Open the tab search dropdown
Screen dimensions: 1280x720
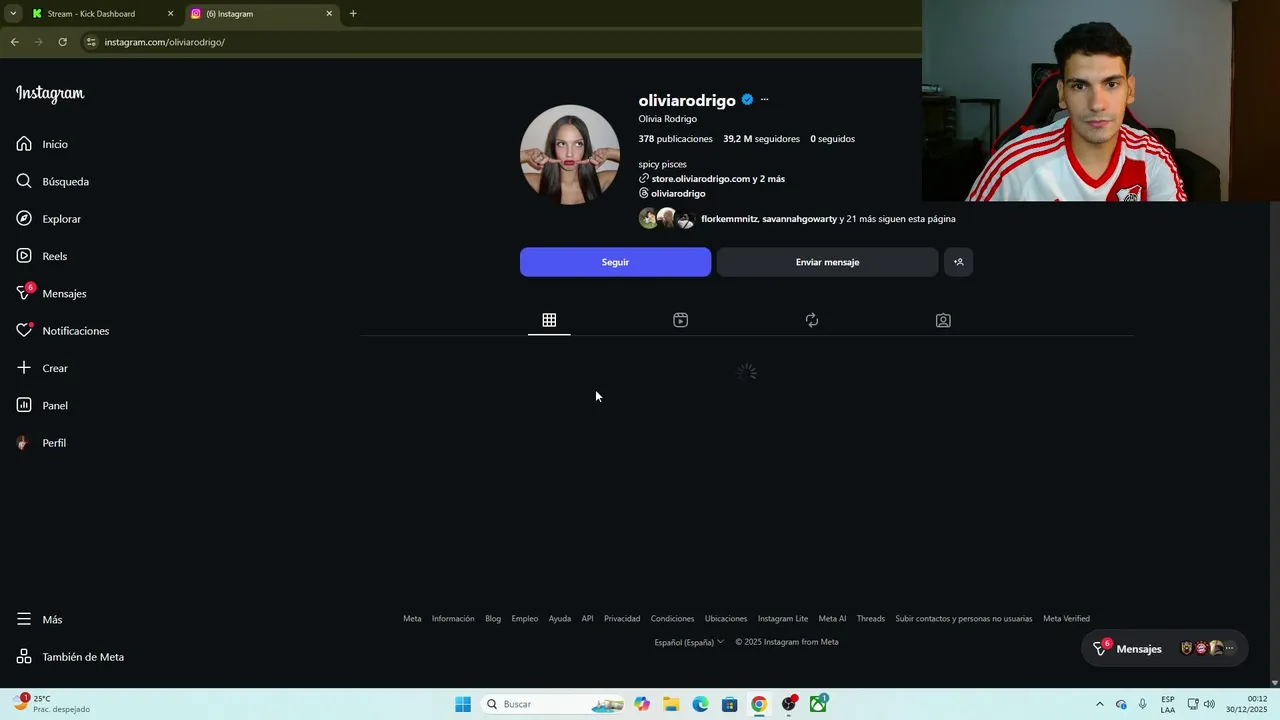[13, 14]
